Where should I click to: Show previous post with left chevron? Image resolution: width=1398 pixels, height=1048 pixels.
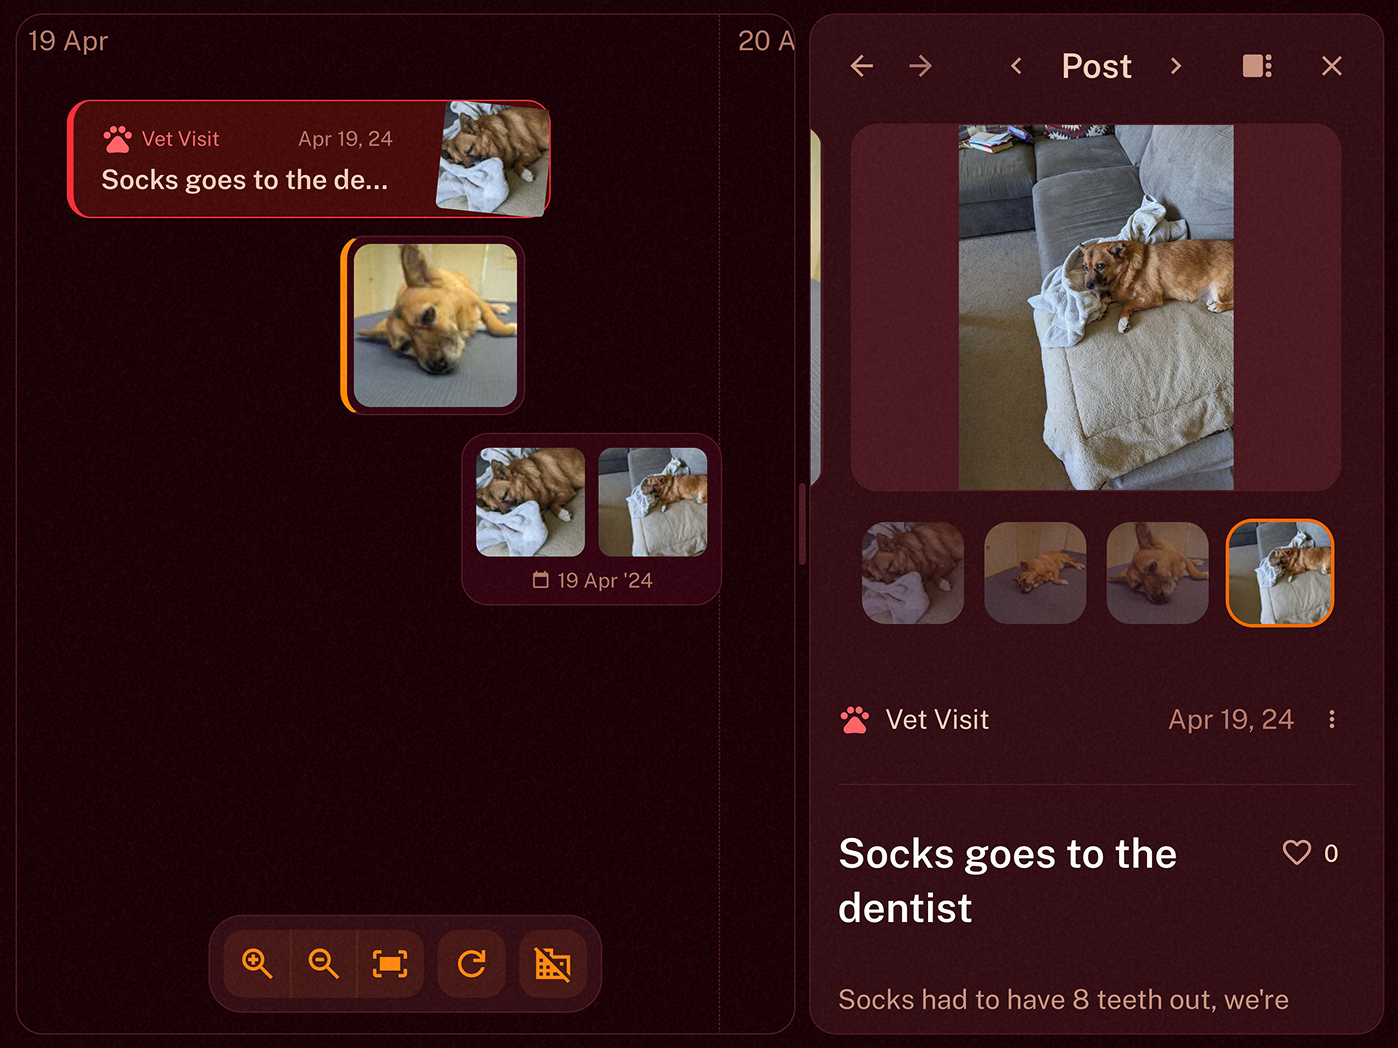(1016, 66)
